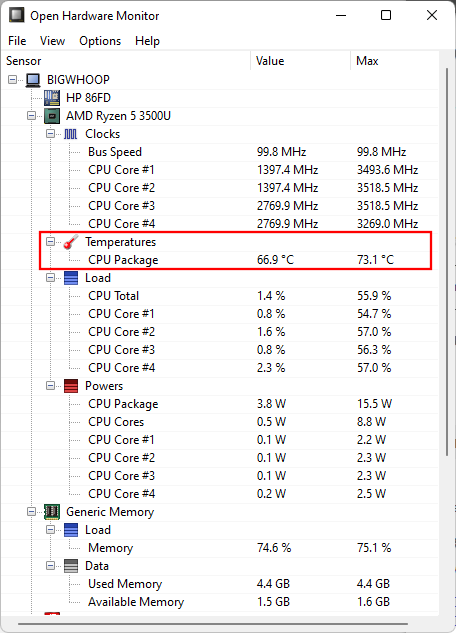Select CPU Core #4 under Powers
This screenshot has width=456, height=633.
pos(220,494)
